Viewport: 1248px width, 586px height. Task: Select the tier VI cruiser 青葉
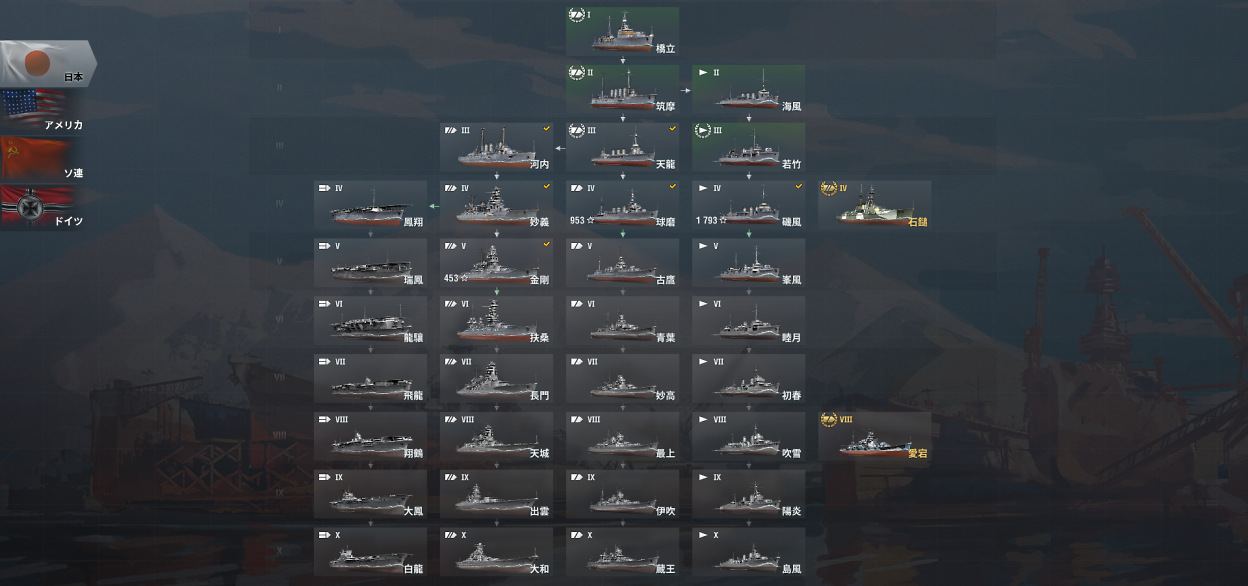(622, 321)
